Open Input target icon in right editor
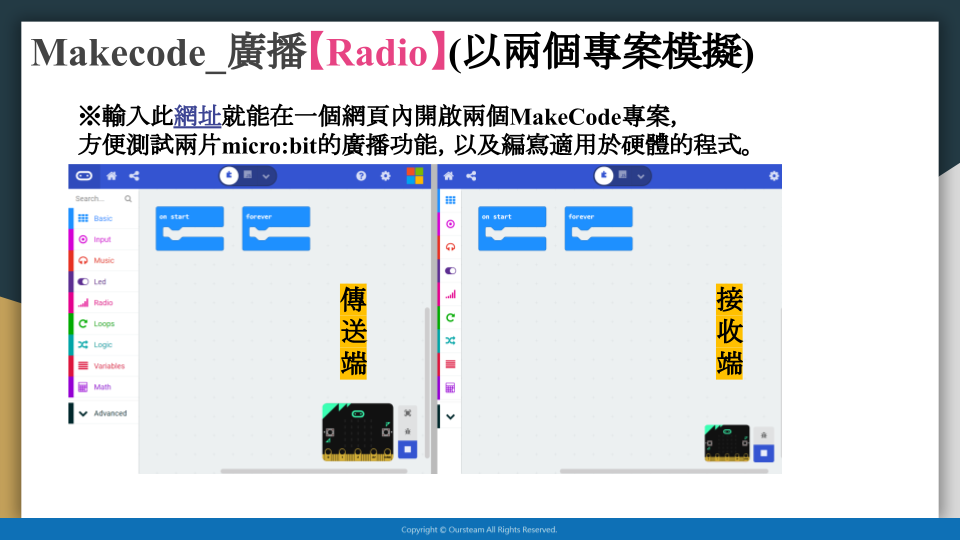This screenshot has width=960, height=540. pyautogui.click(x=451, y=224)
